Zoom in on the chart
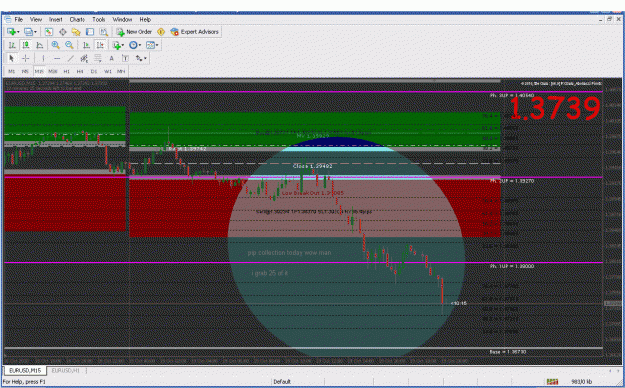 point(55,45)
